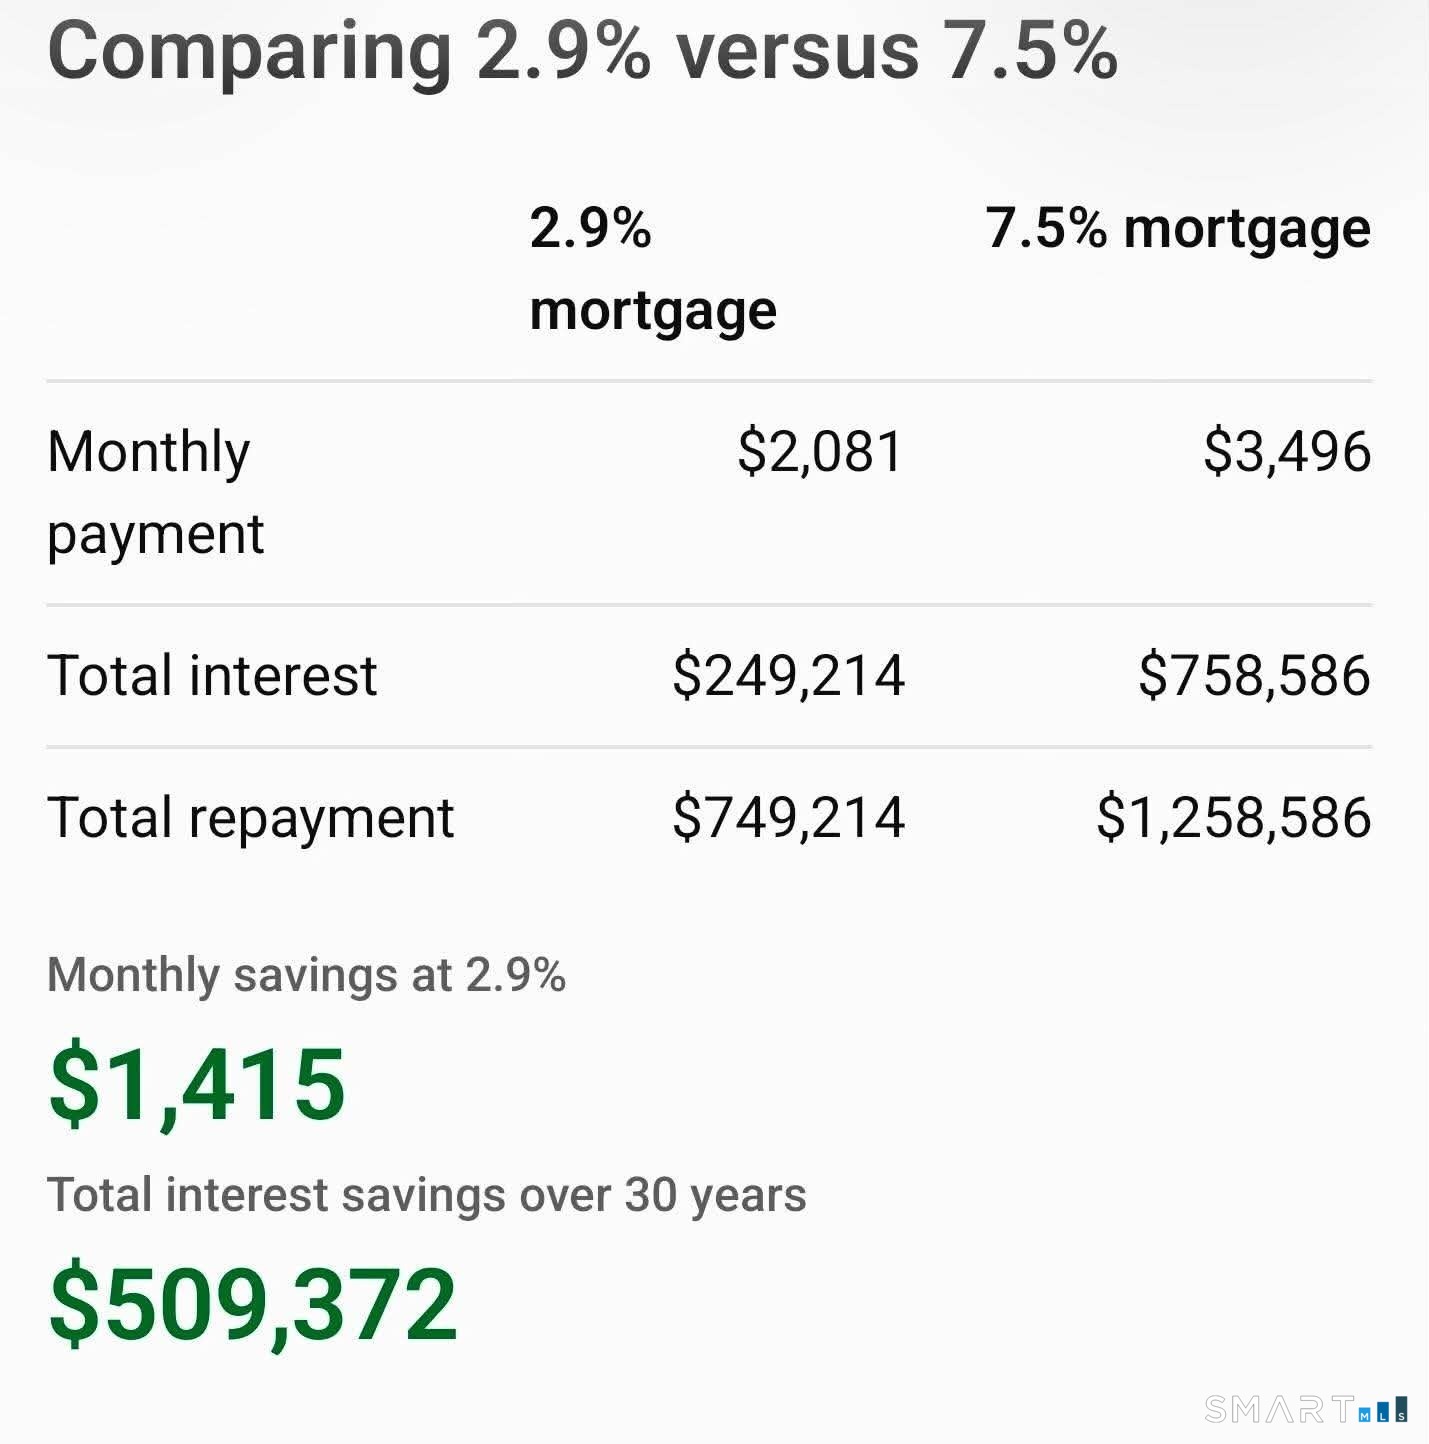Select the $758,586 total interest value
Viewport: 1429px width, 1444px height.
(1254, 675)
